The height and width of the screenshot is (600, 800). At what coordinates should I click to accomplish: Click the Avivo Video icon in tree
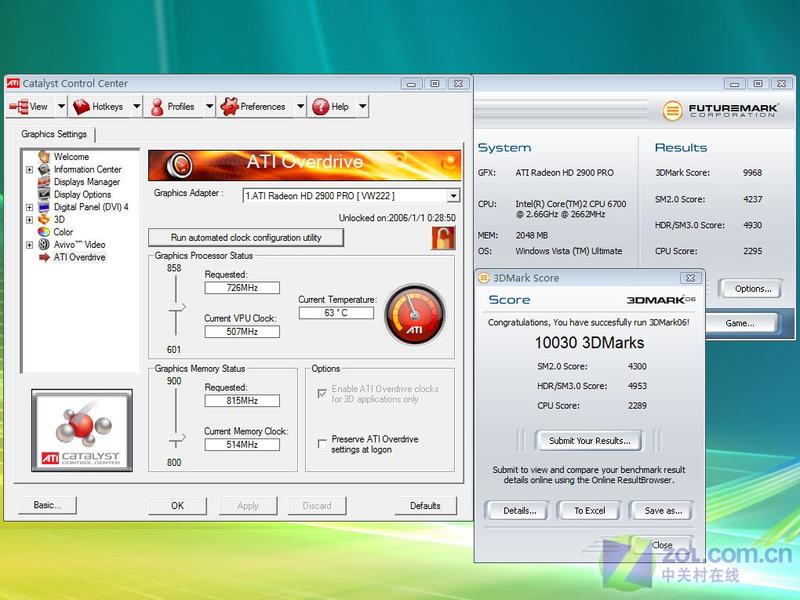click(x=44, y=244)
